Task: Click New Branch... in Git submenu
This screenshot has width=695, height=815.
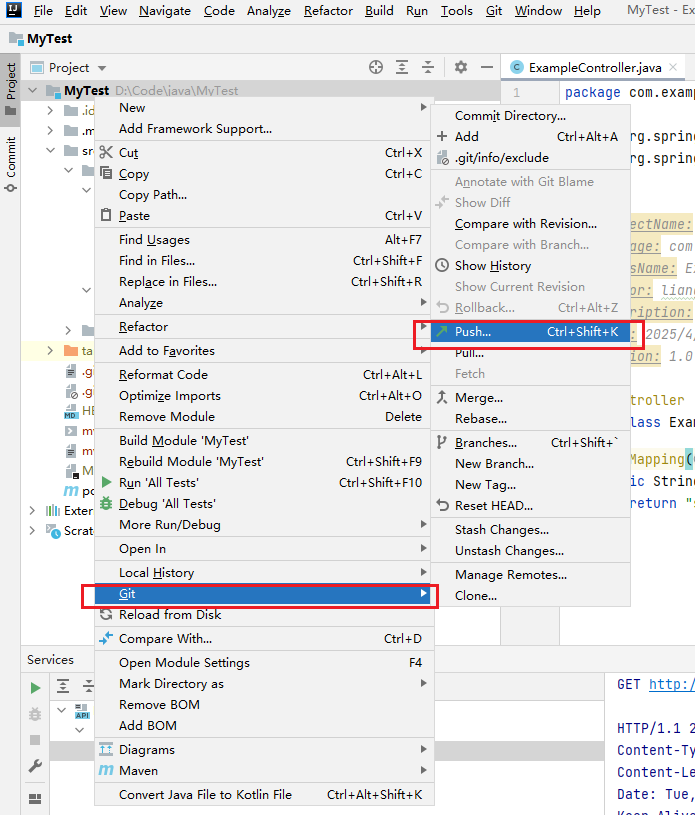Action: point(530,464)
